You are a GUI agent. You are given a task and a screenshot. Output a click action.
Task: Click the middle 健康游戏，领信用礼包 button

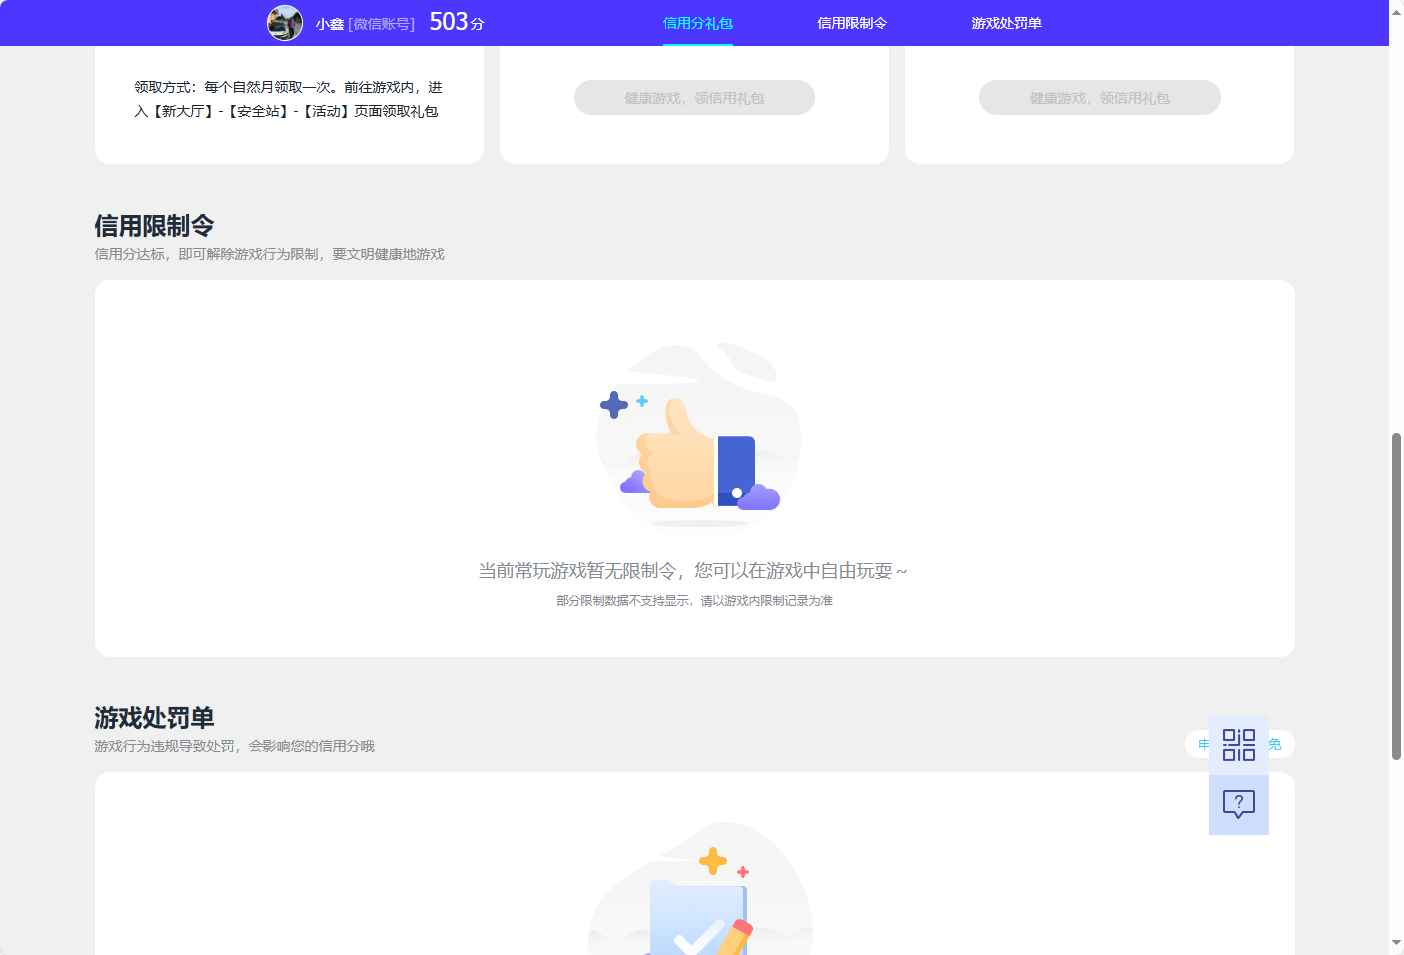click(693, 97)
